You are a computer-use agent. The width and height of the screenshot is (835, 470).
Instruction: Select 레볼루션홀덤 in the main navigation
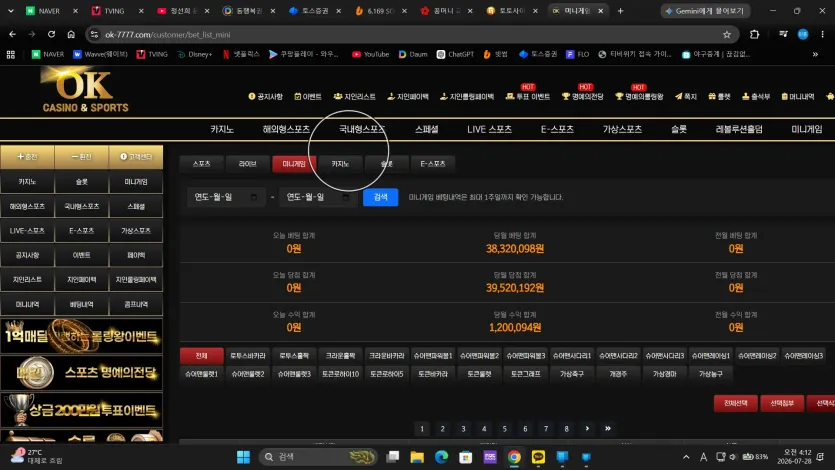pos(739,129)
